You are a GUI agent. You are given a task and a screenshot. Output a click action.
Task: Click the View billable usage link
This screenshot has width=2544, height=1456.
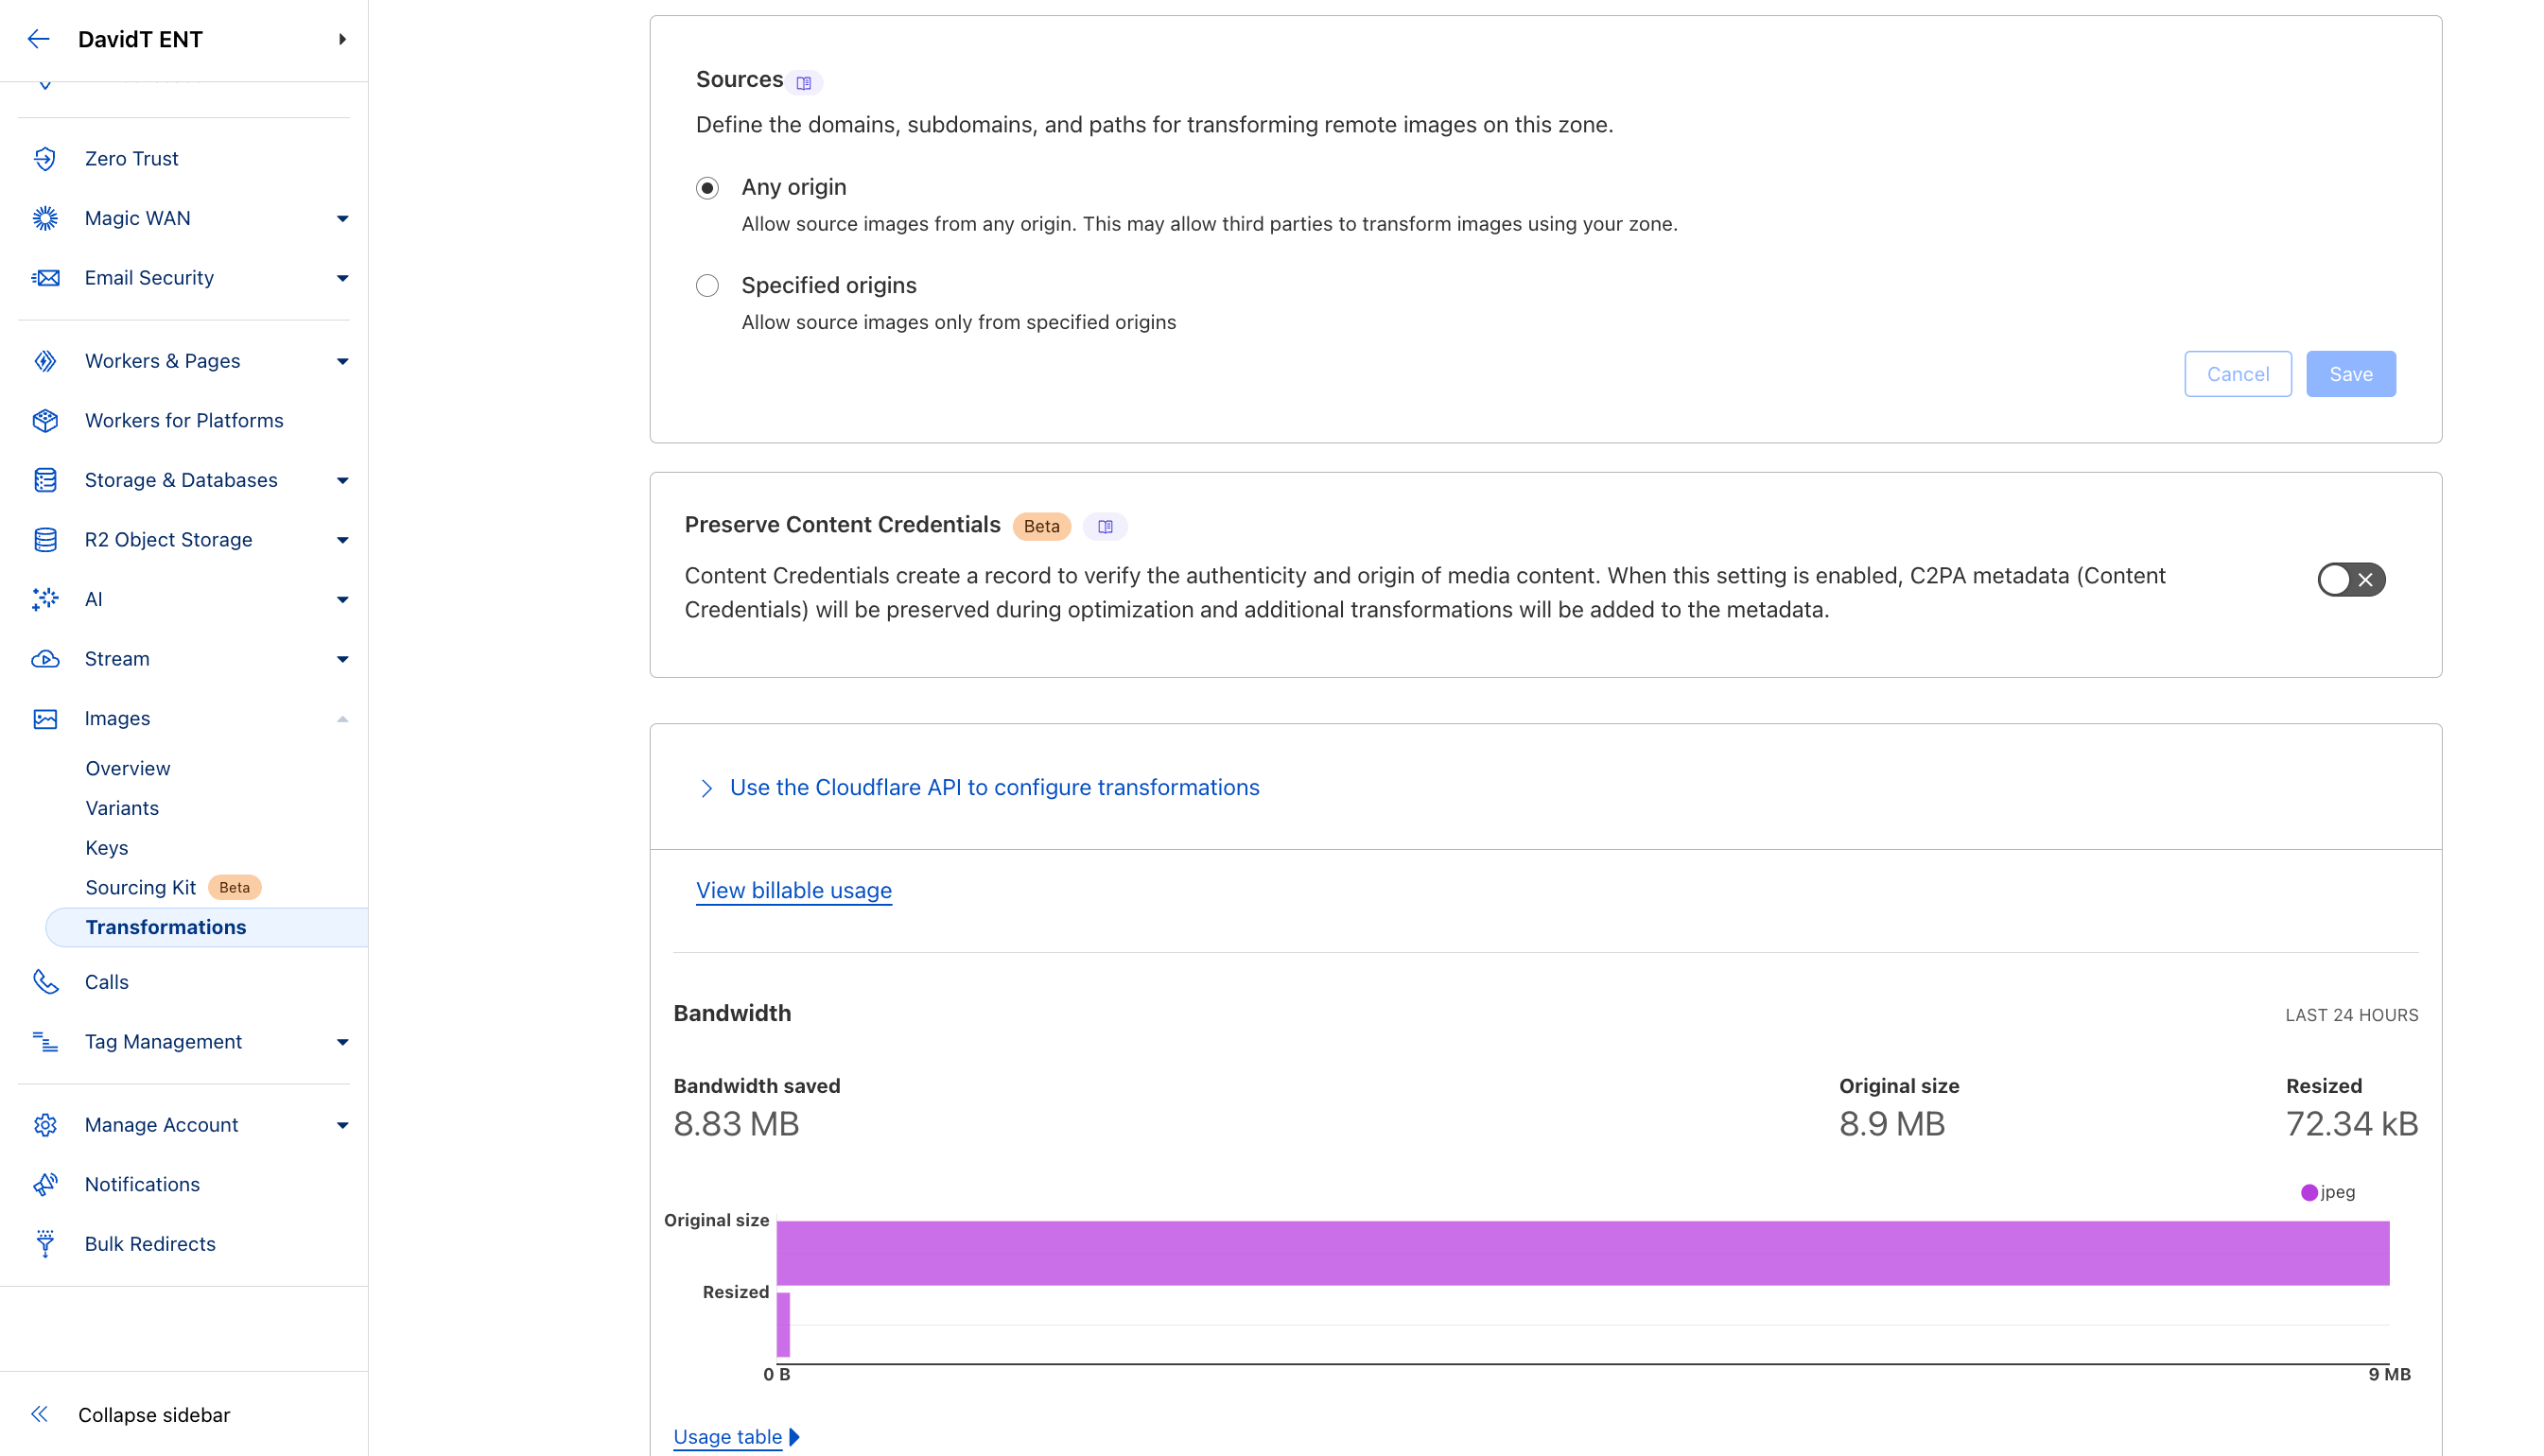794,890
